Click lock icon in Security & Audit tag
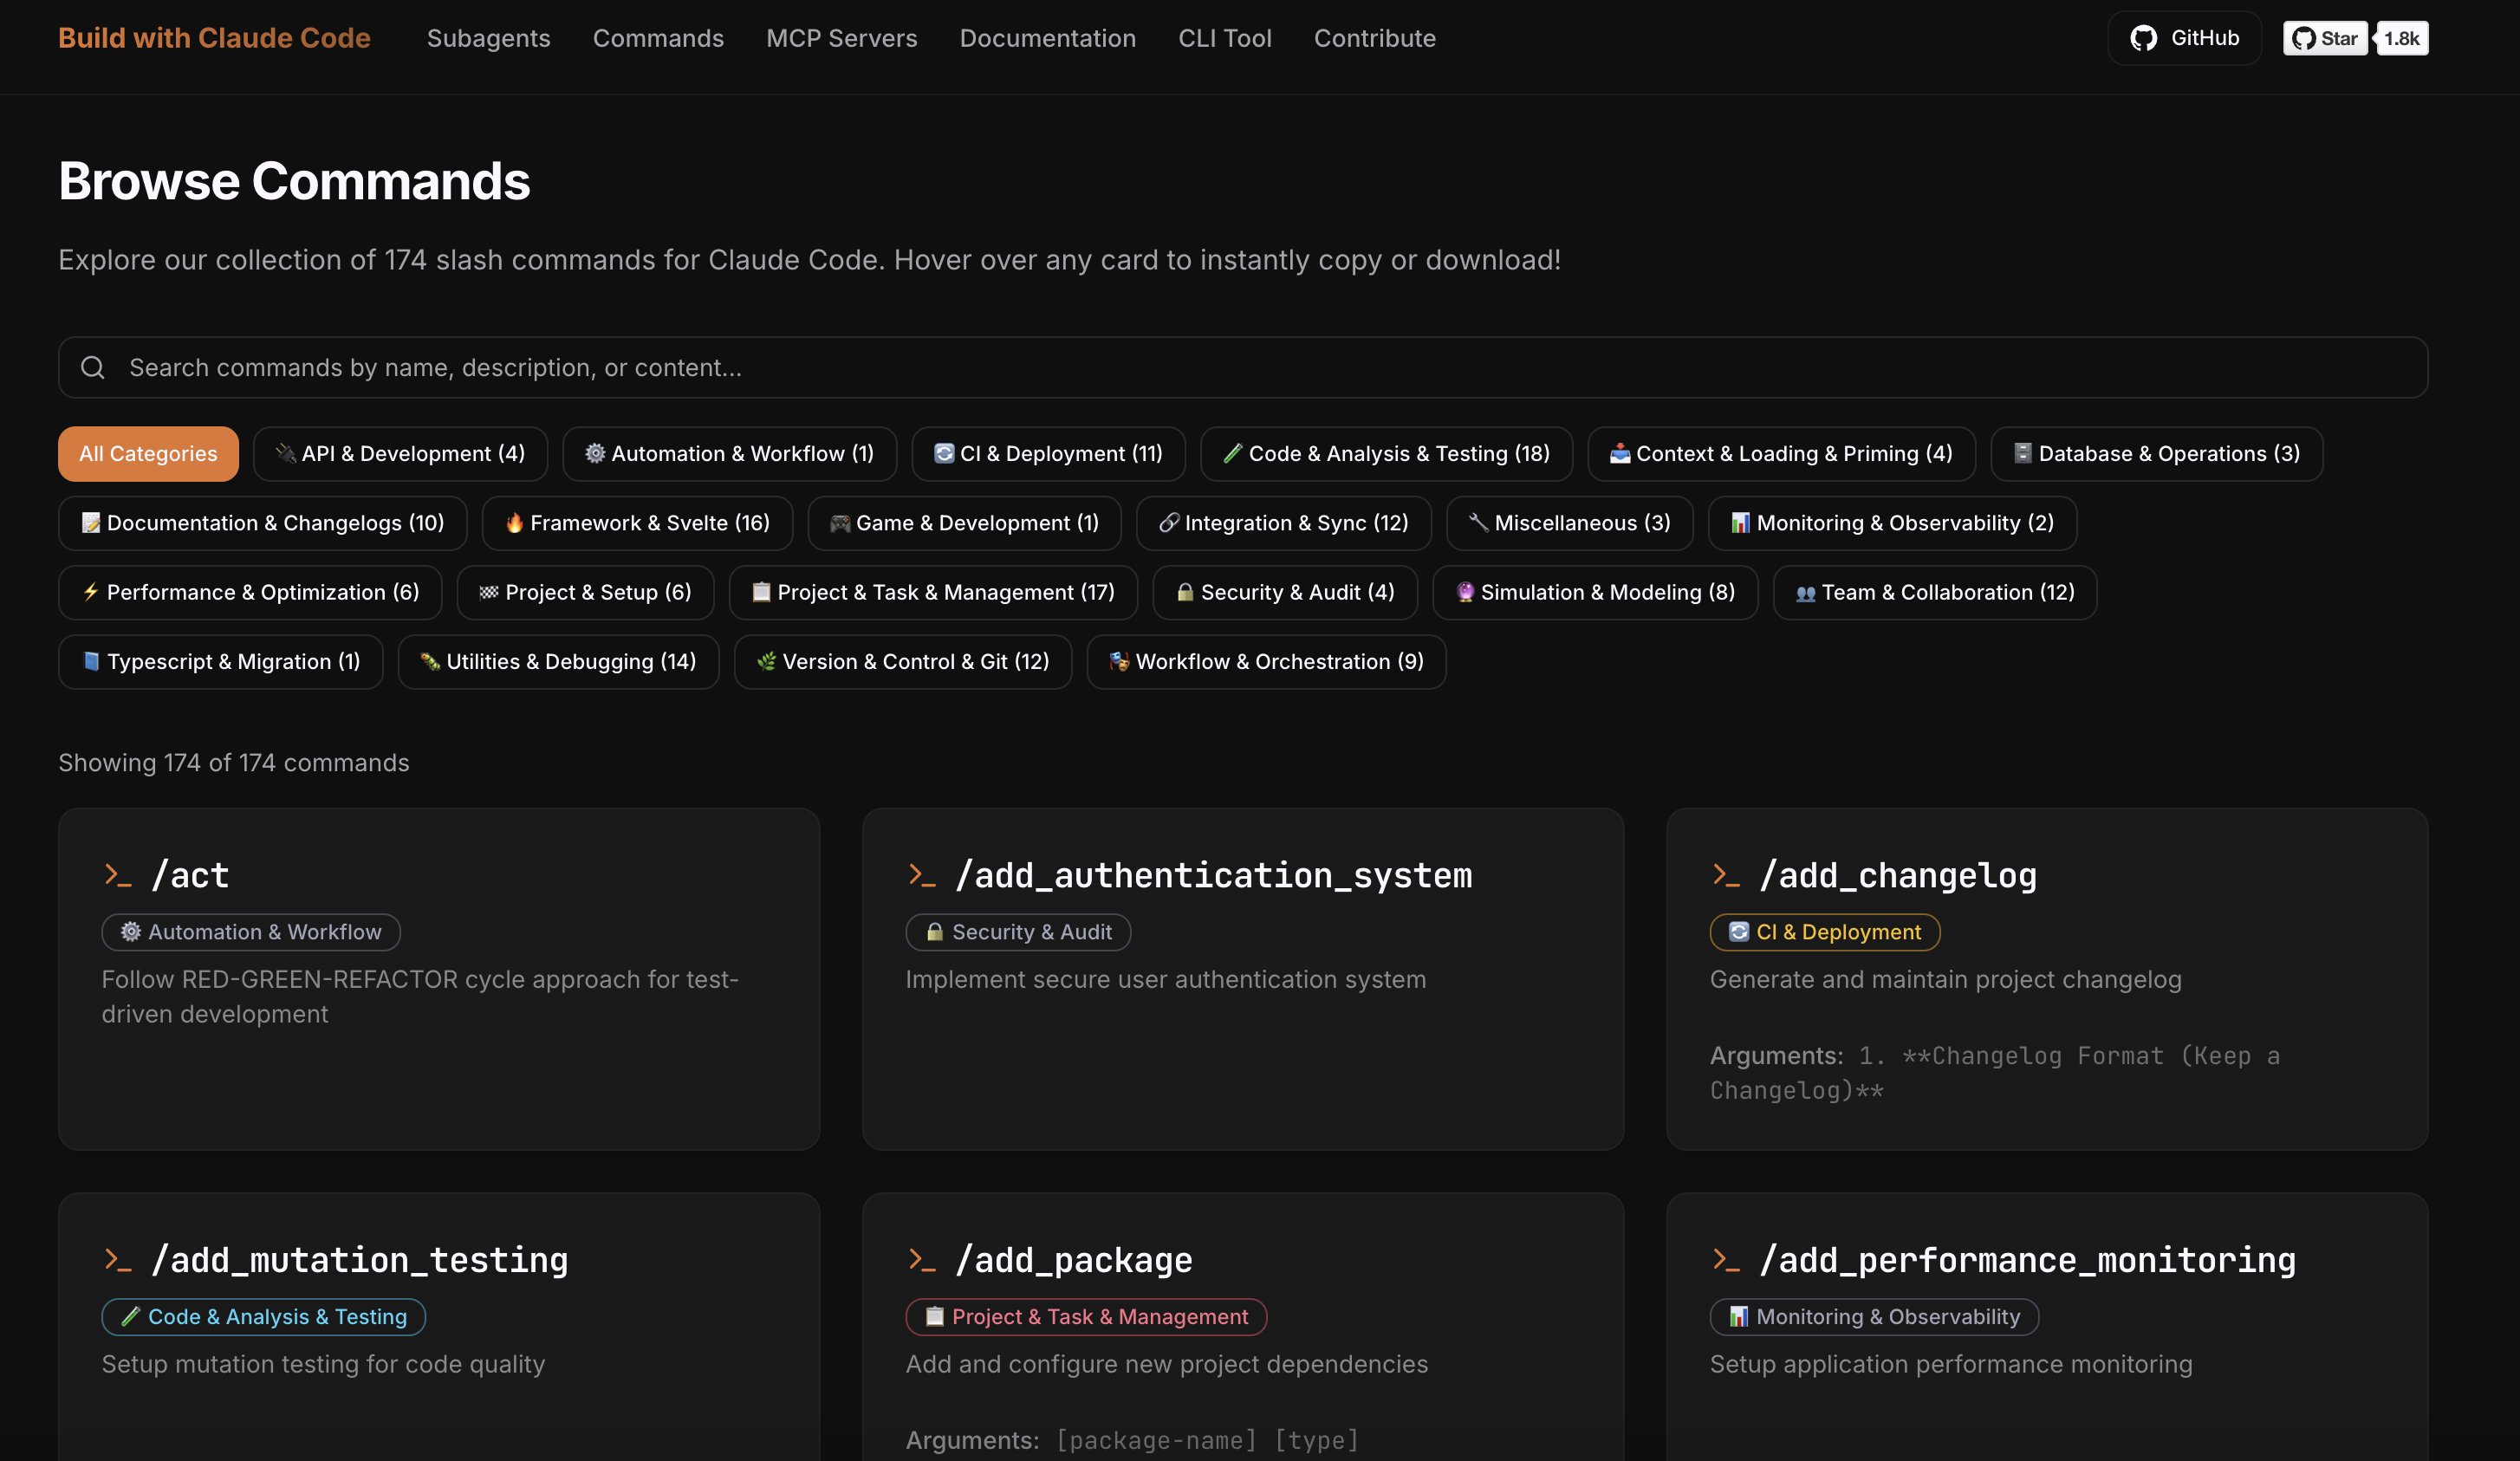 [934, 932]
